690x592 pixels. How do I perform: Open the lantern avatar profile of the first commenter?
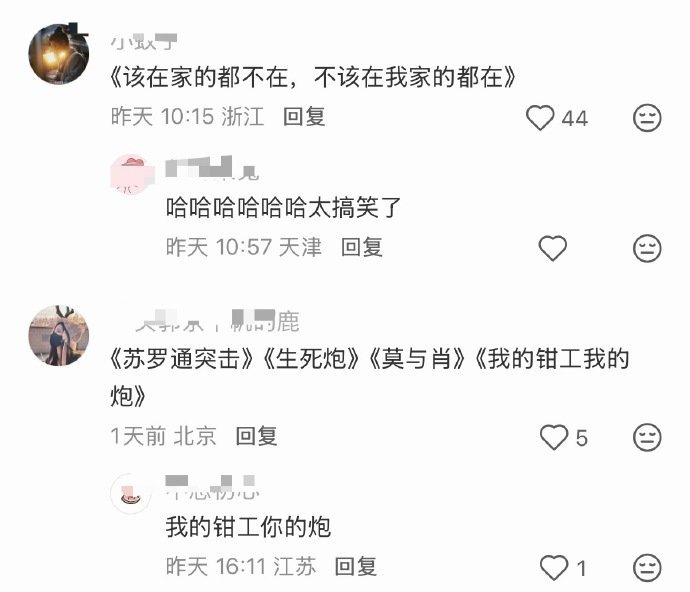tap(59, 53)
